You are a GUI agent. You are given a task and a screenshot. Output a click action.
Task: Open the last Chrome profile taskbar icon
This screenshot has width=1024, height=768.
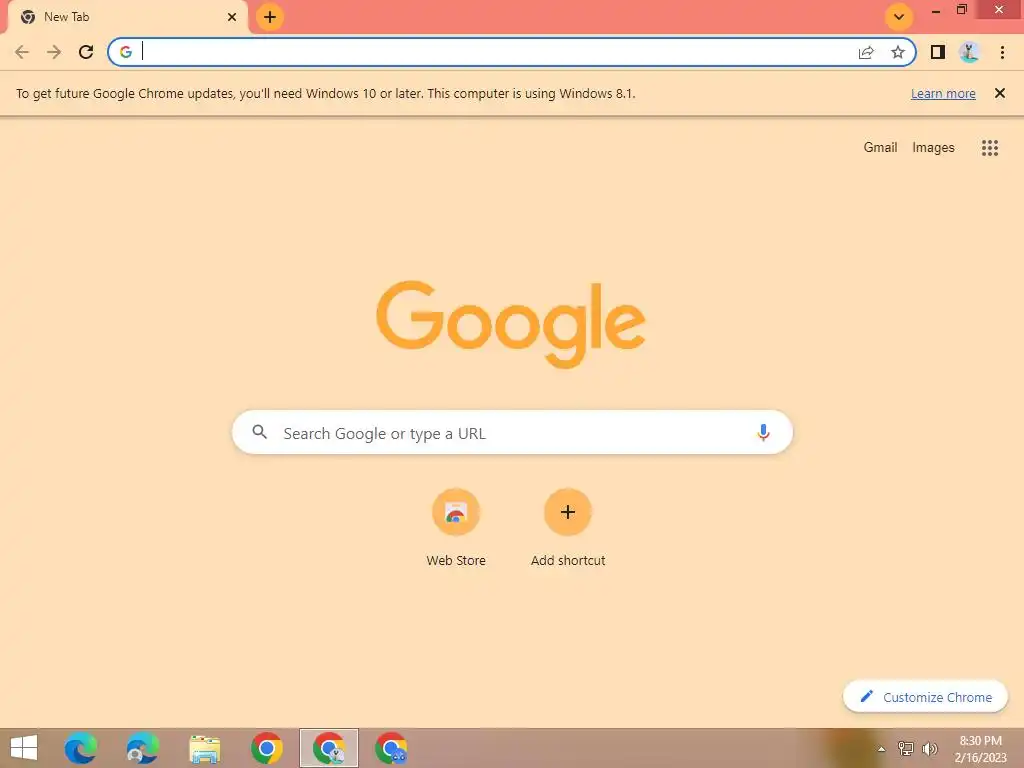point(391,748)
